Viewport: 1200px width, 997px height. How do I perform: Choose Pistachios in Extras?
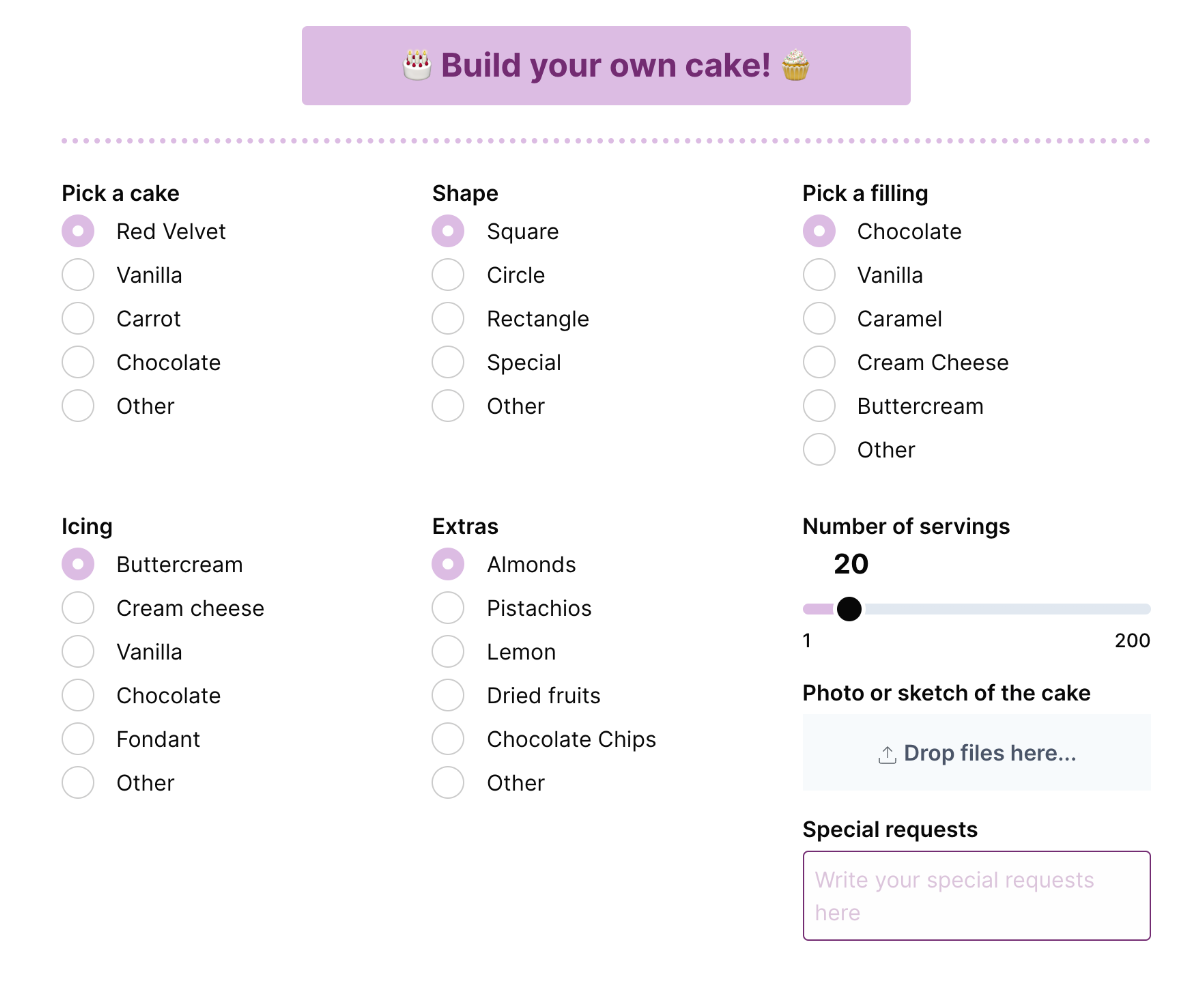click(x=448, y=608)
